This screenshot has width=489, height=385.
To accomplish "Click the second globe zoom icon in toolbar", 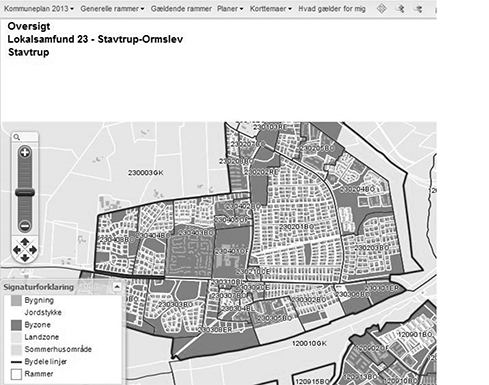I will coord(418,8).
